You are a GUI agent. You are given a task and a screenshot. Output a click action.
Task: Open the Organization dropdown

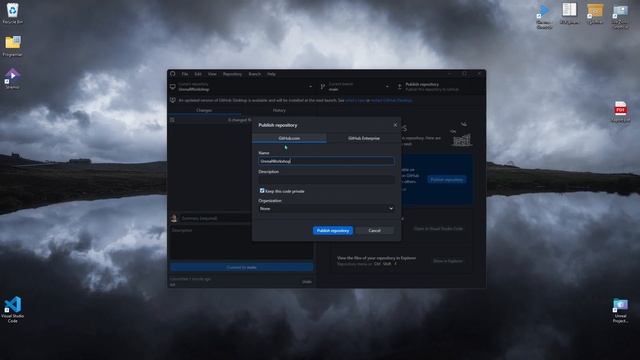tap(326, 209)
